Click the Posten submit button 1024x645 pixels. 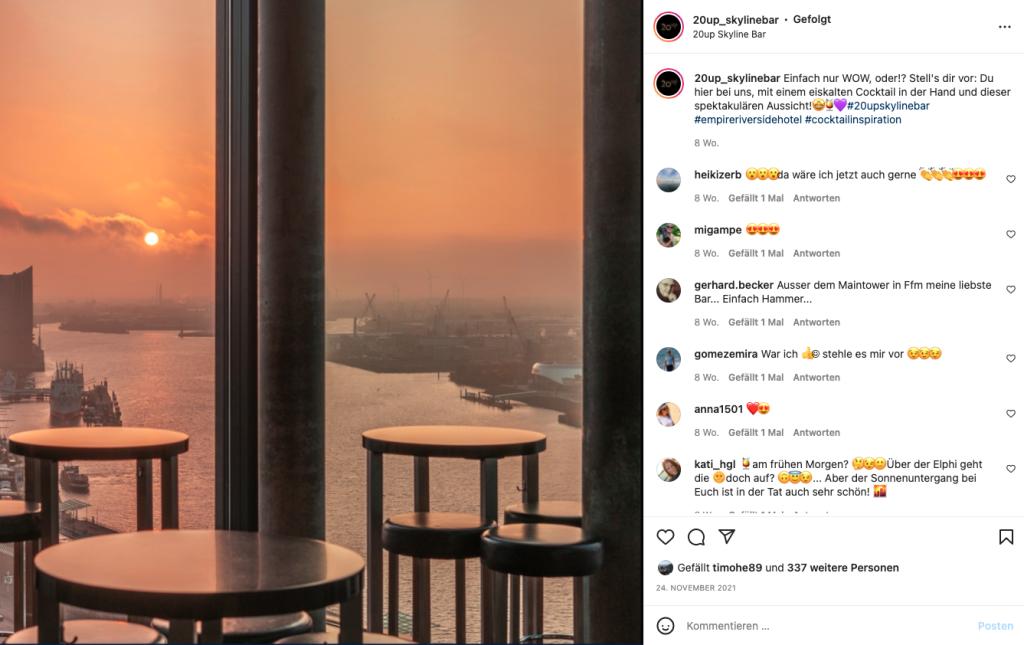click(995, 625)
